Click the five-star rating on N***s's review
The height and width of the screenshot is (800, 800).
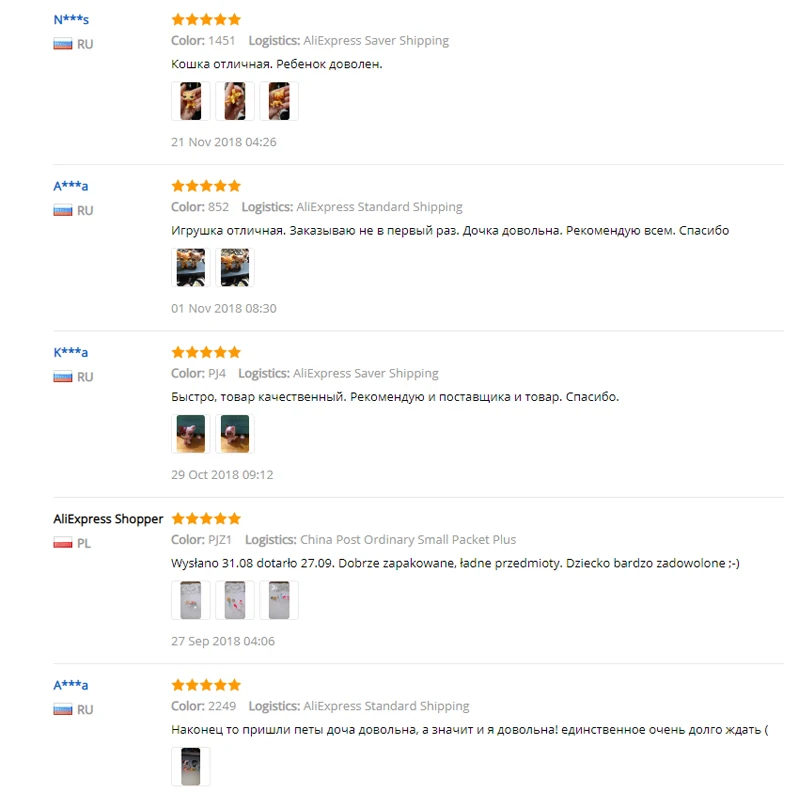pyautogui.click(x=206, y=19)
